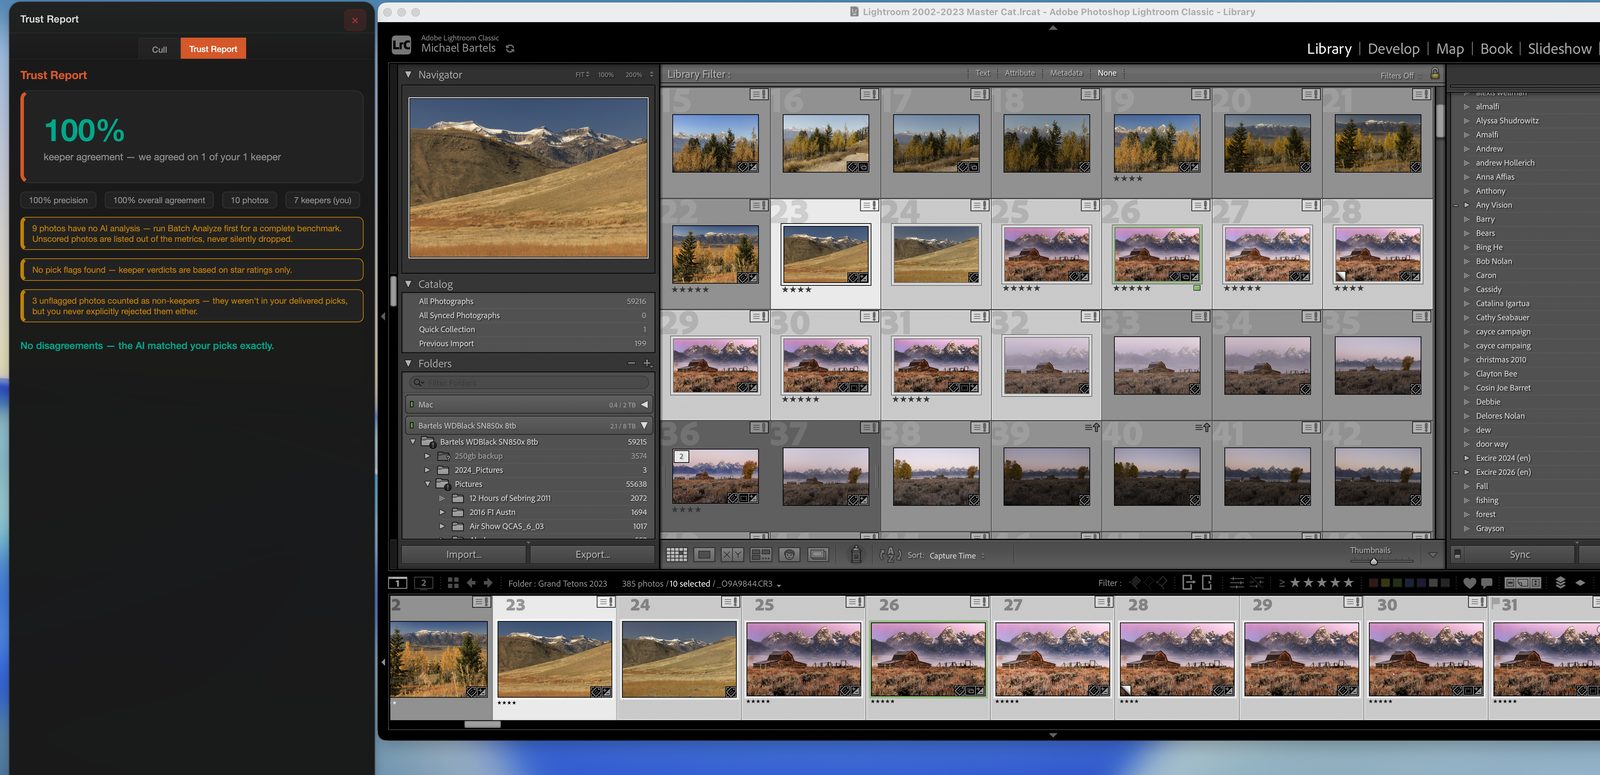
Task: Select Attribute in Library Filter bar
Action: (1019, 73)
